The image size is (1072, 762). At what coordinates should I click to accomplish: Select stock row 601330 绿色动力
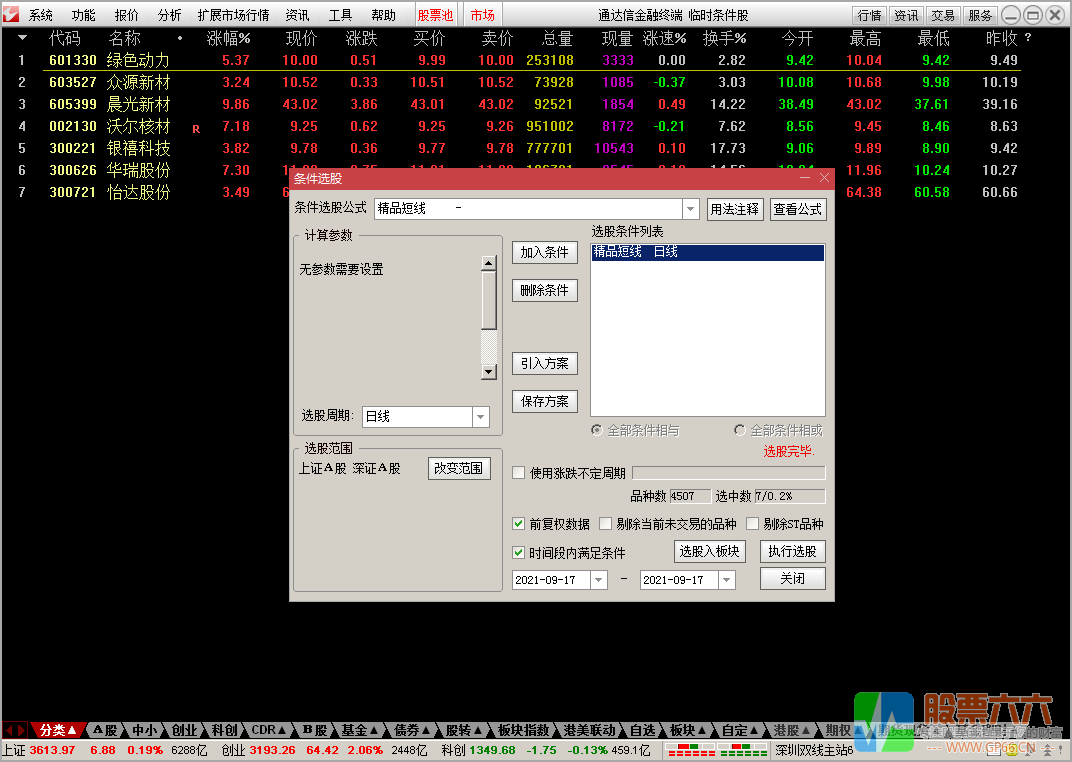point(531,60)
